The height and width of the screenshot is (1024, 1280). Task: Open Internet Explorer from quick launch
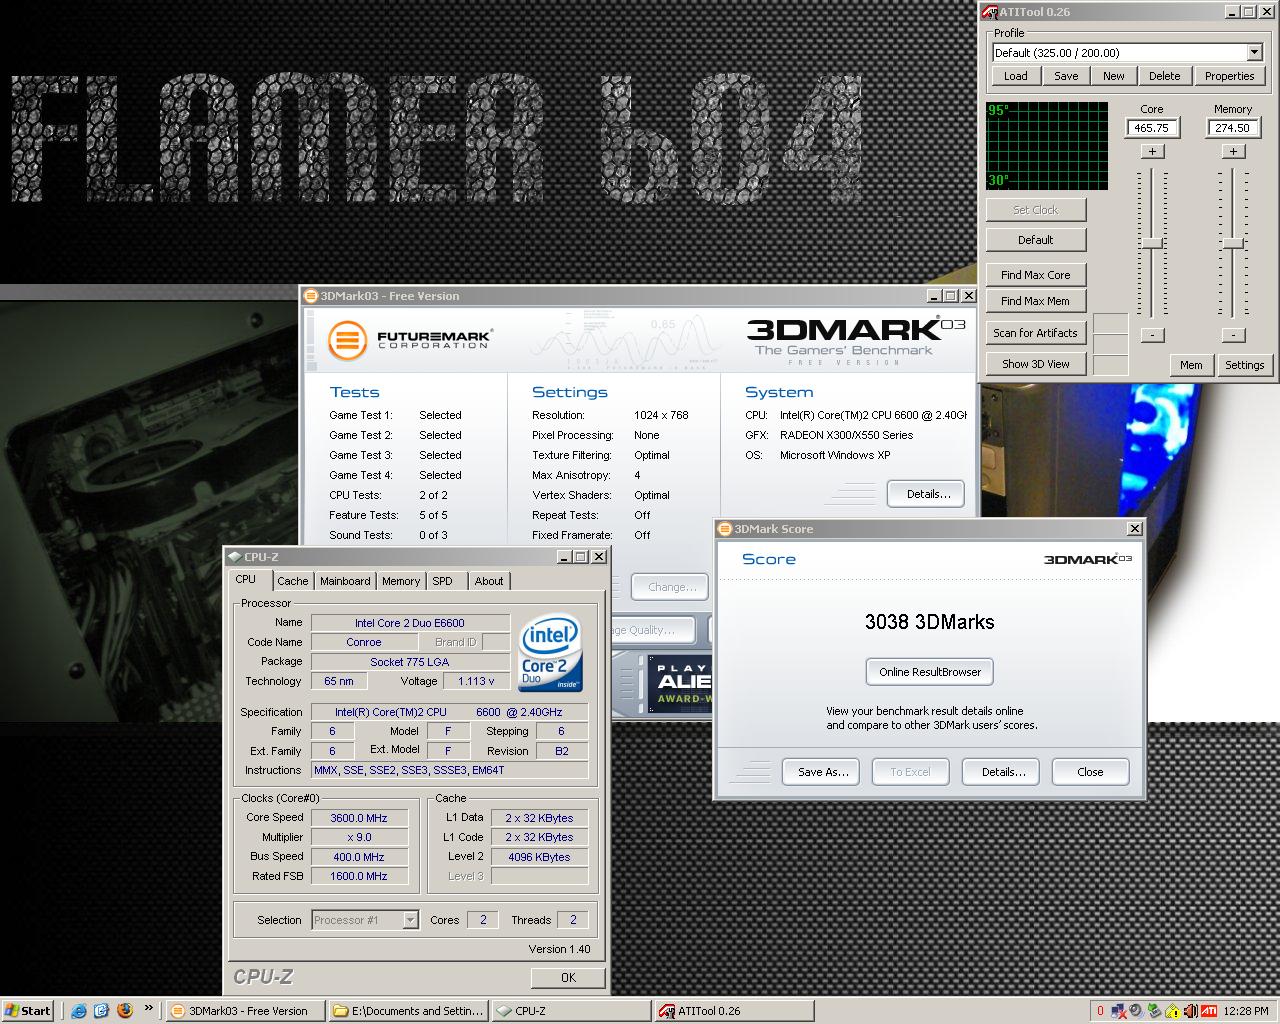pyautogui.click(x=79, y=1010)
